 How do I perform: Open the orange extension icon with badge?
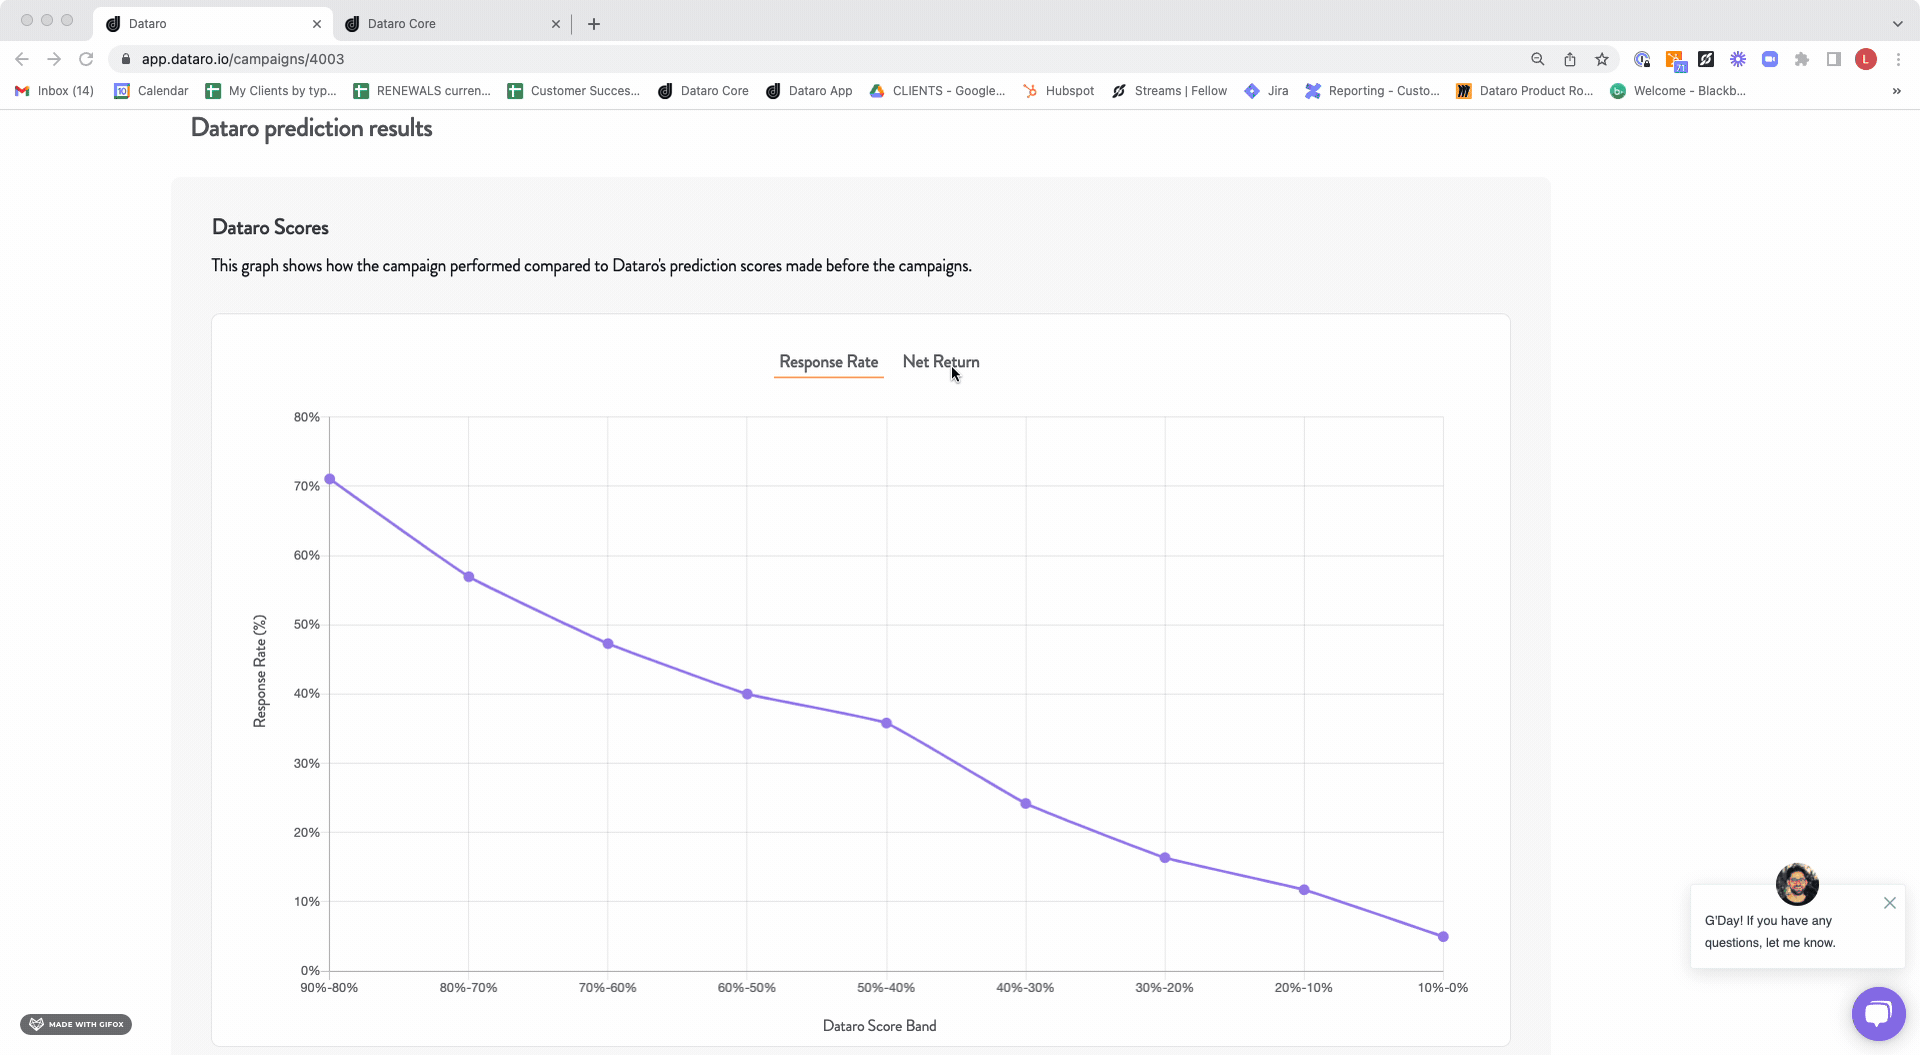pyautogui.click(x=1675, y=60)
